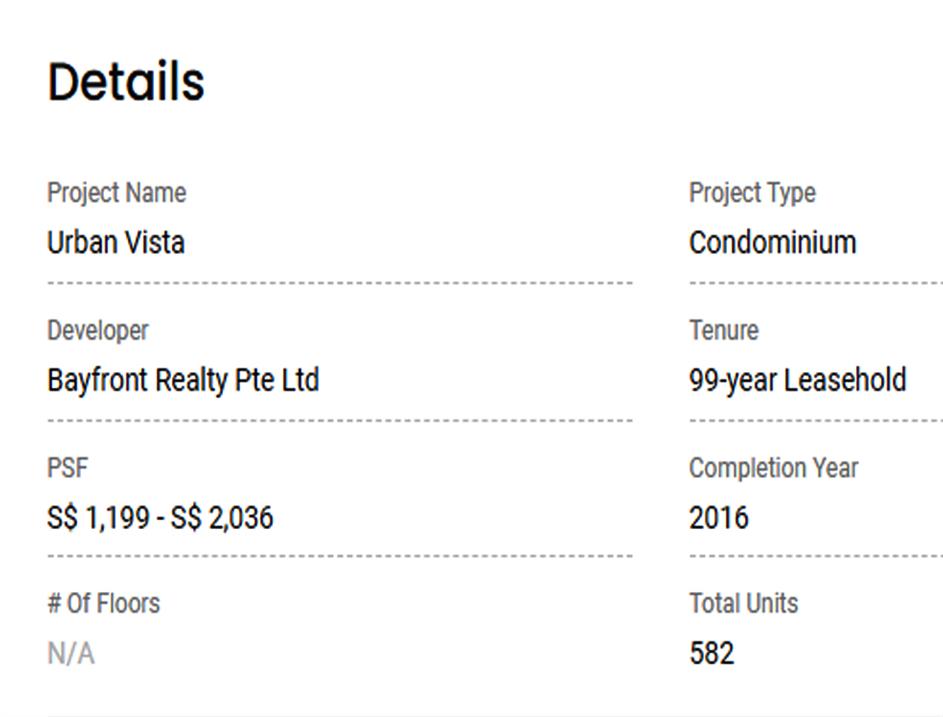Open Bayfront Realty Pte Ltd developer text
This screenshot has height=717, width=943.
point(183,381)
